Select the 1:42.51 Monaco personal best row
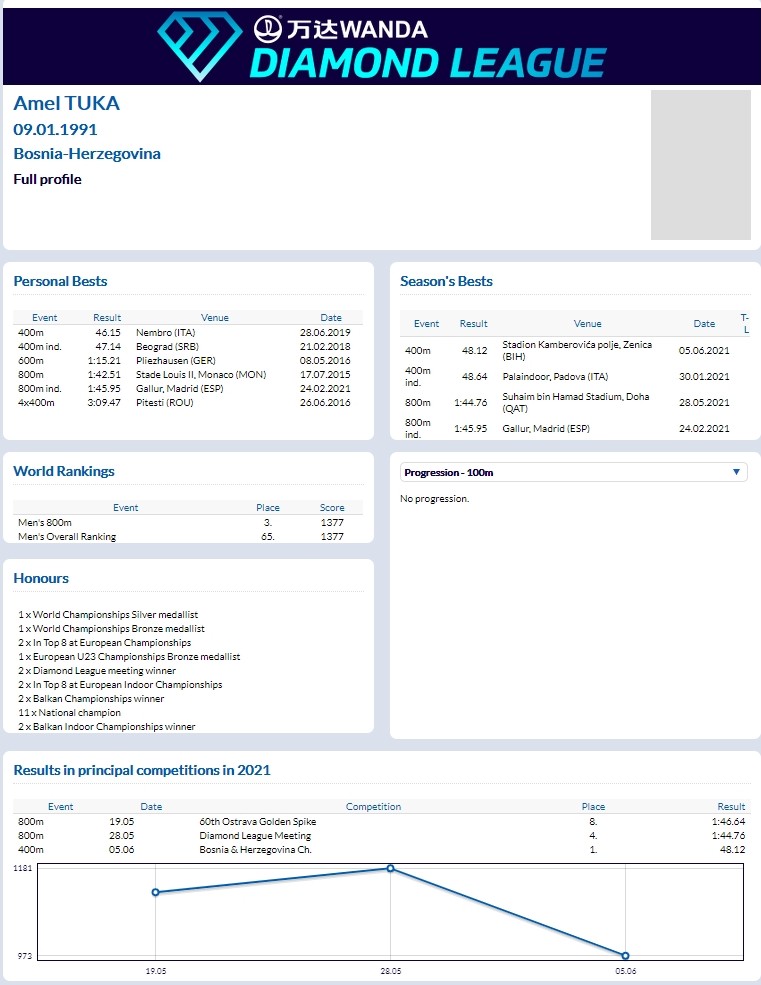Viewport: 761px width, 985px height. click(187, 374)
